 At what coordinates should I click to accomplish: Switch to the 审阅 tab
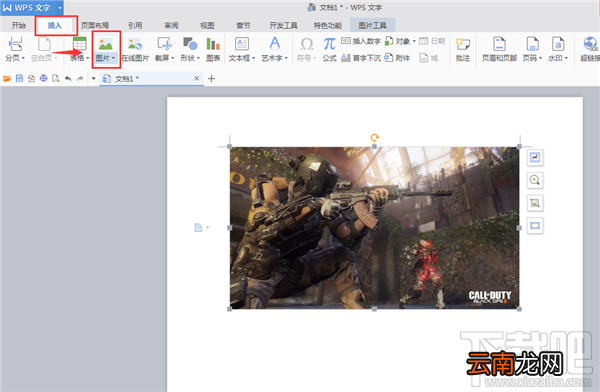(171, 26)
